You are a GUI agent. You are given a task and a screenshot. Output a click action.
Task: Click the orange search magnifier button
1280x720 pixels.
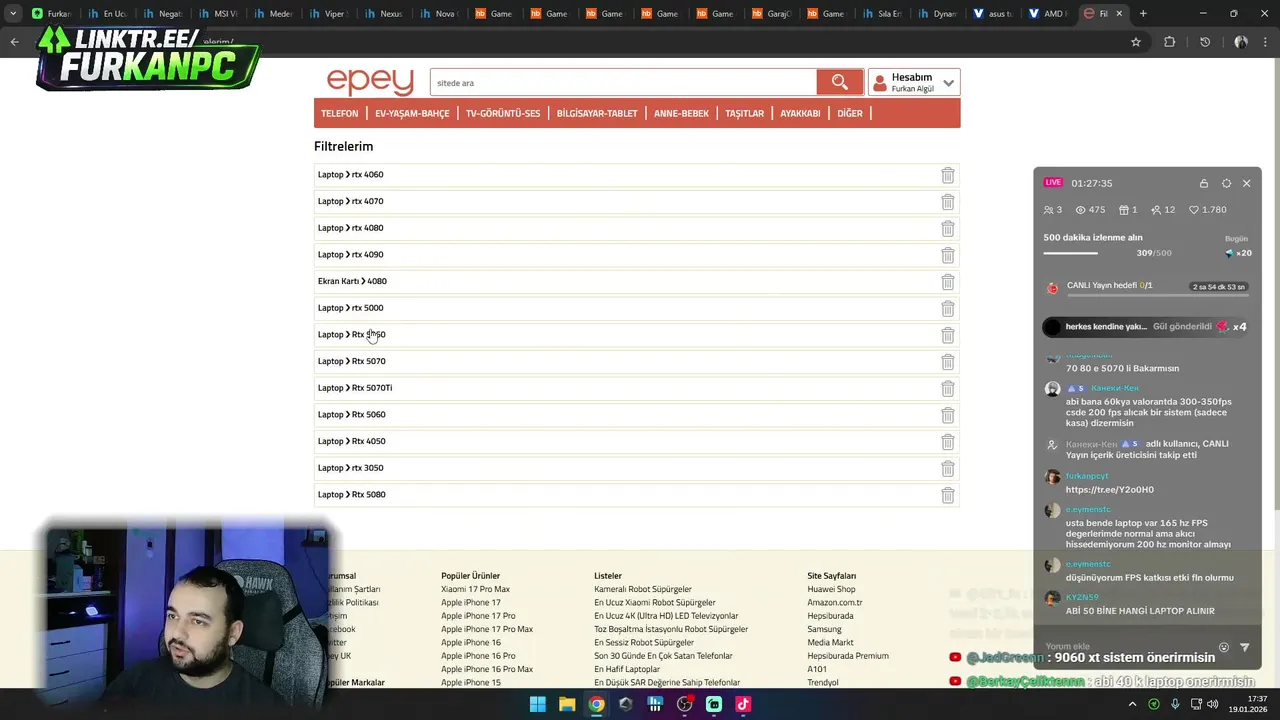click(839, 82)
